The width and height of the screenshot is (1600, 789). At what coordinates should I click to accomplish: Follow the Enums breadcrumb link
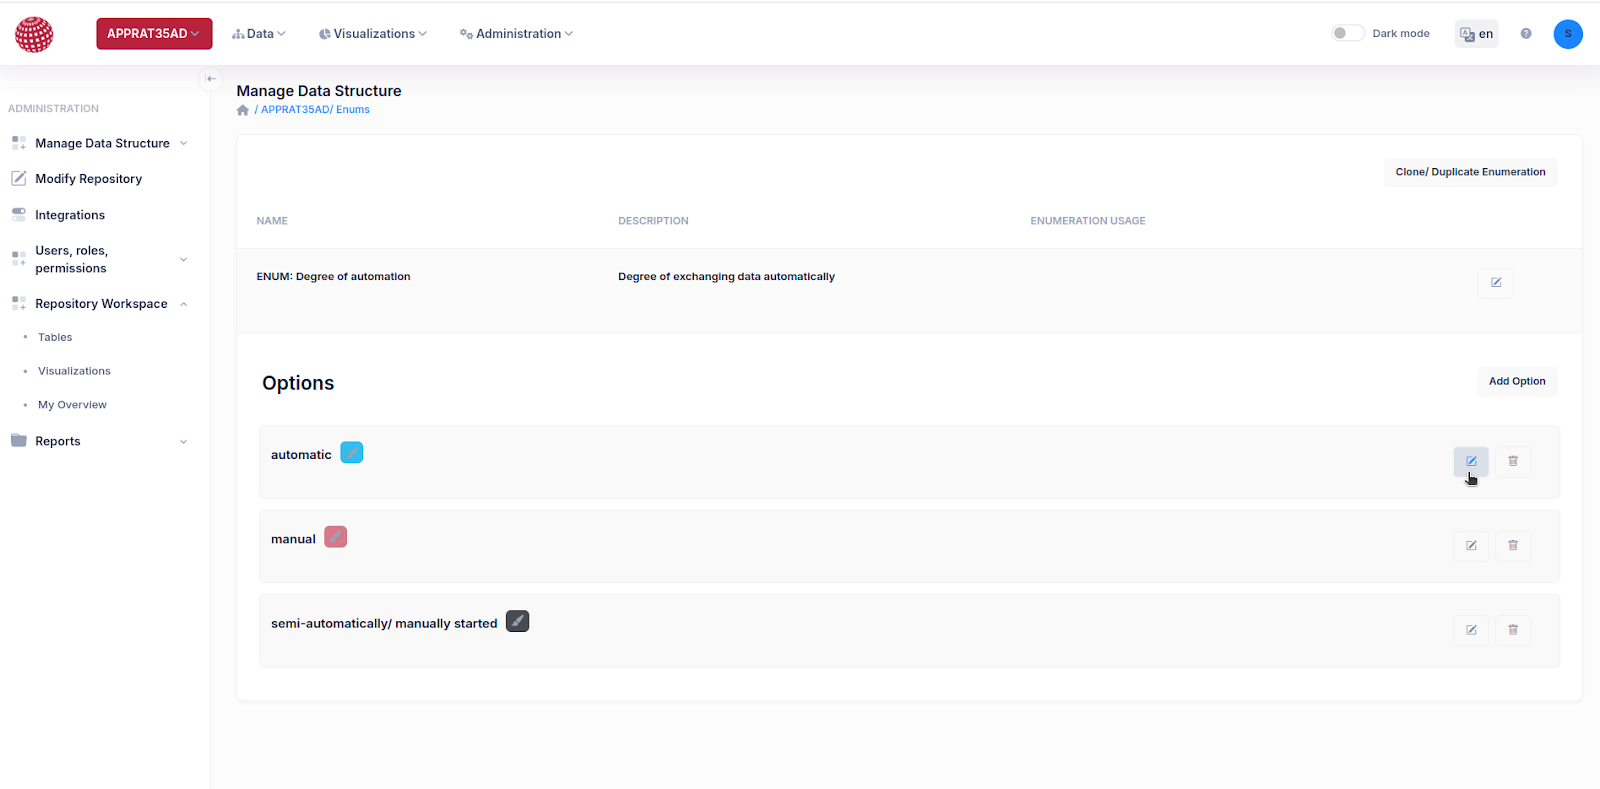(353, 110)
